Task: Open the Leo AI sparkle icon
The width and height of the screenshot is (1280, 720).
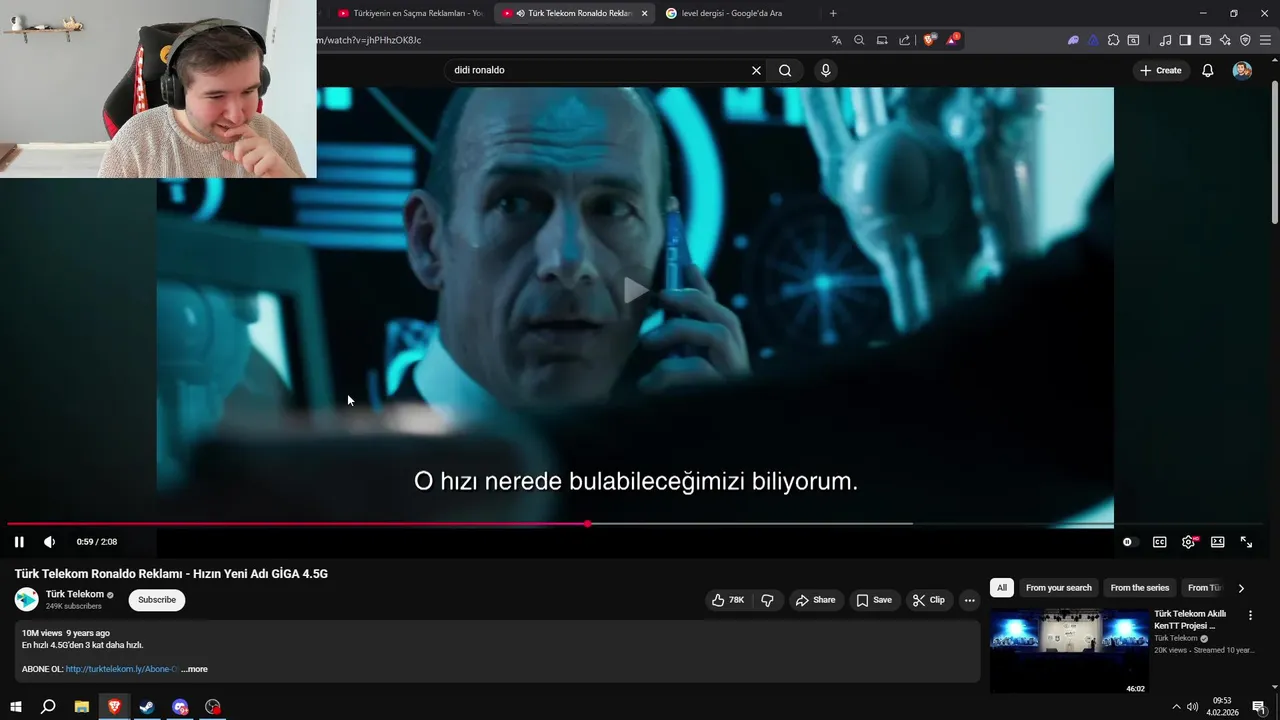Action: (1225, 40)
